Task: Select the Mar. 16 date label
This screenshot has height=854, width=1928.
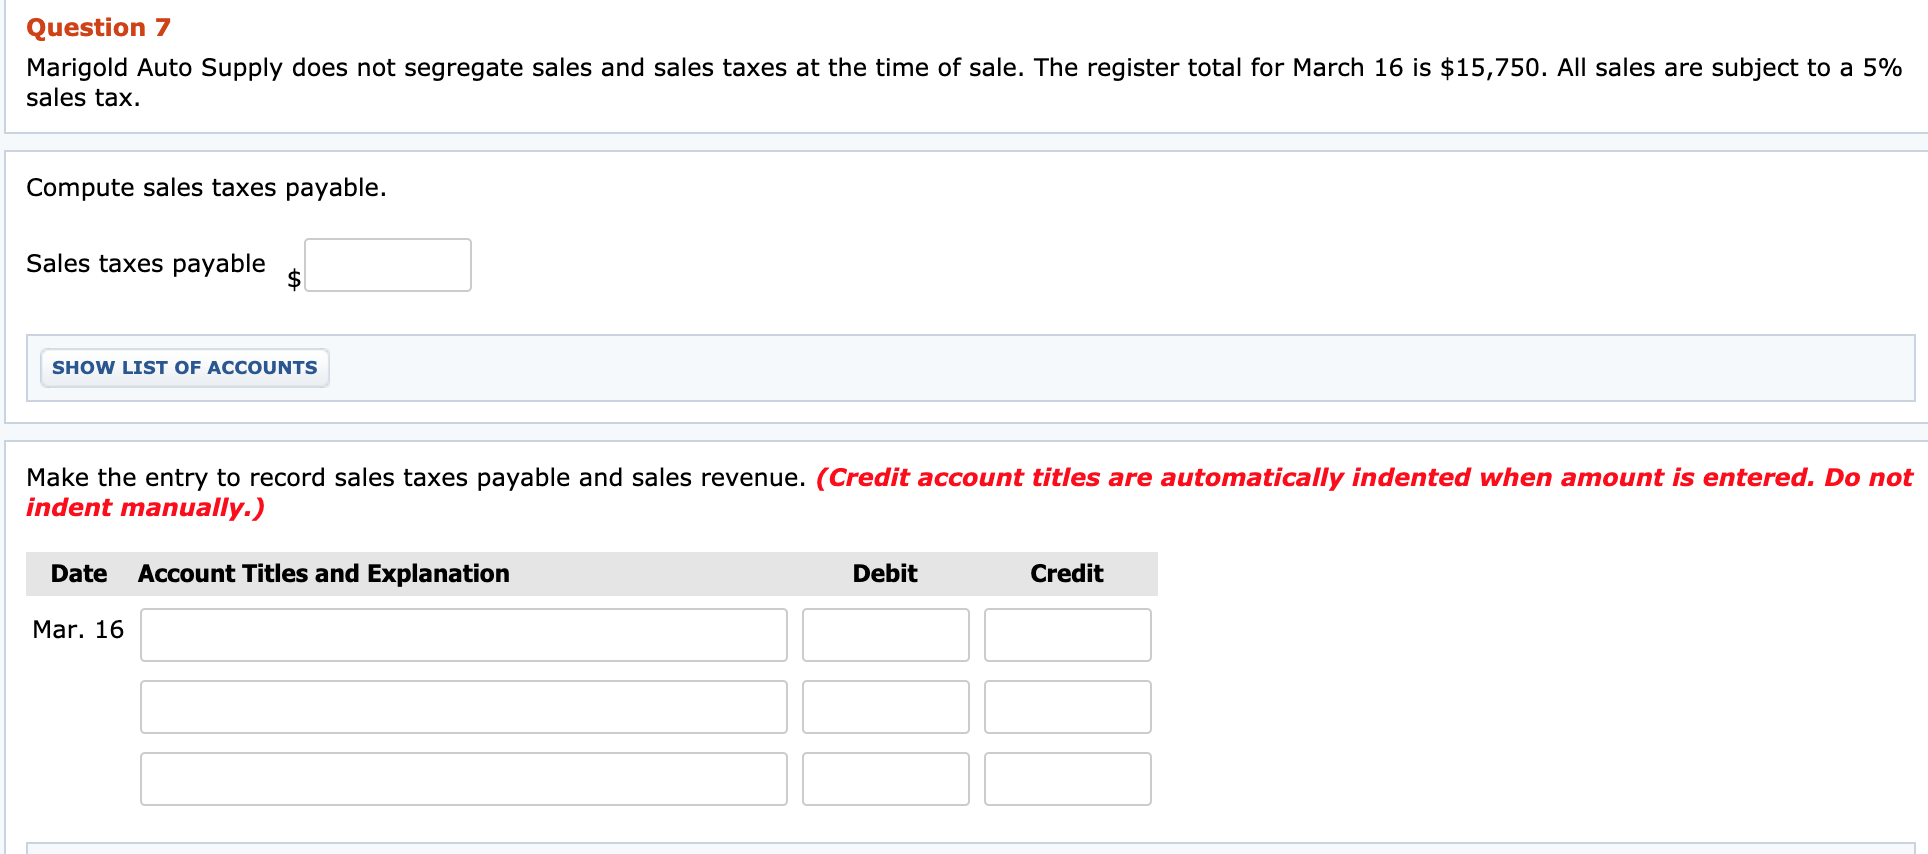Action: [x=78, y=629]
